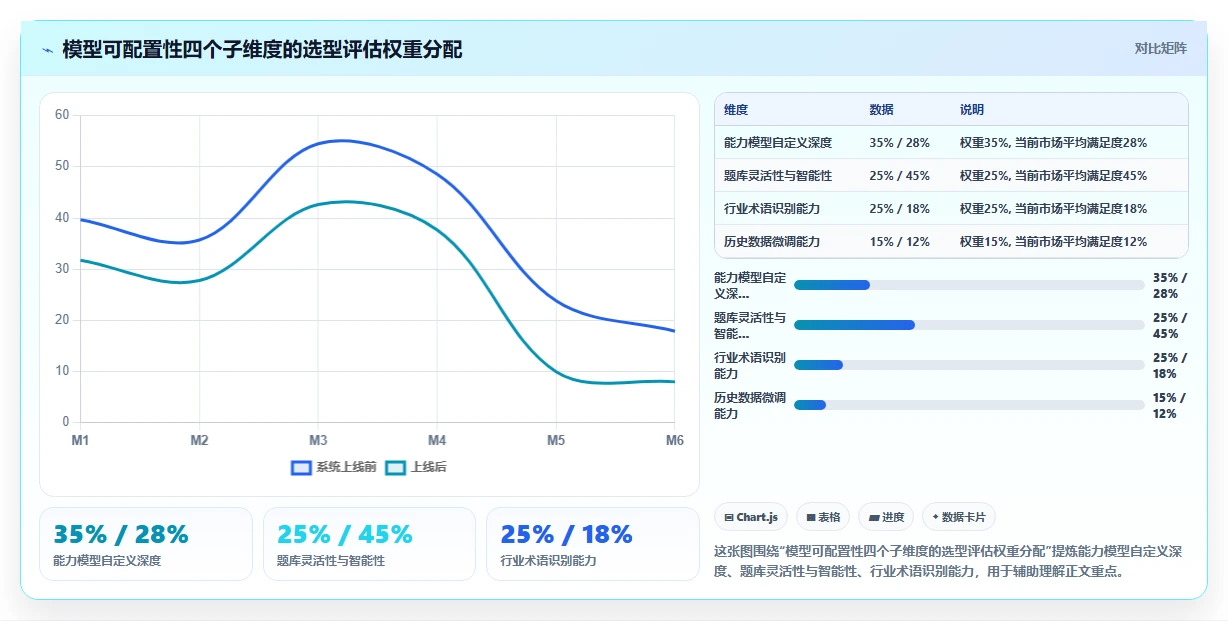Select table cell 能力模型自定义深度
This screenshot has width=1228, height=621.
pos(778,143)
